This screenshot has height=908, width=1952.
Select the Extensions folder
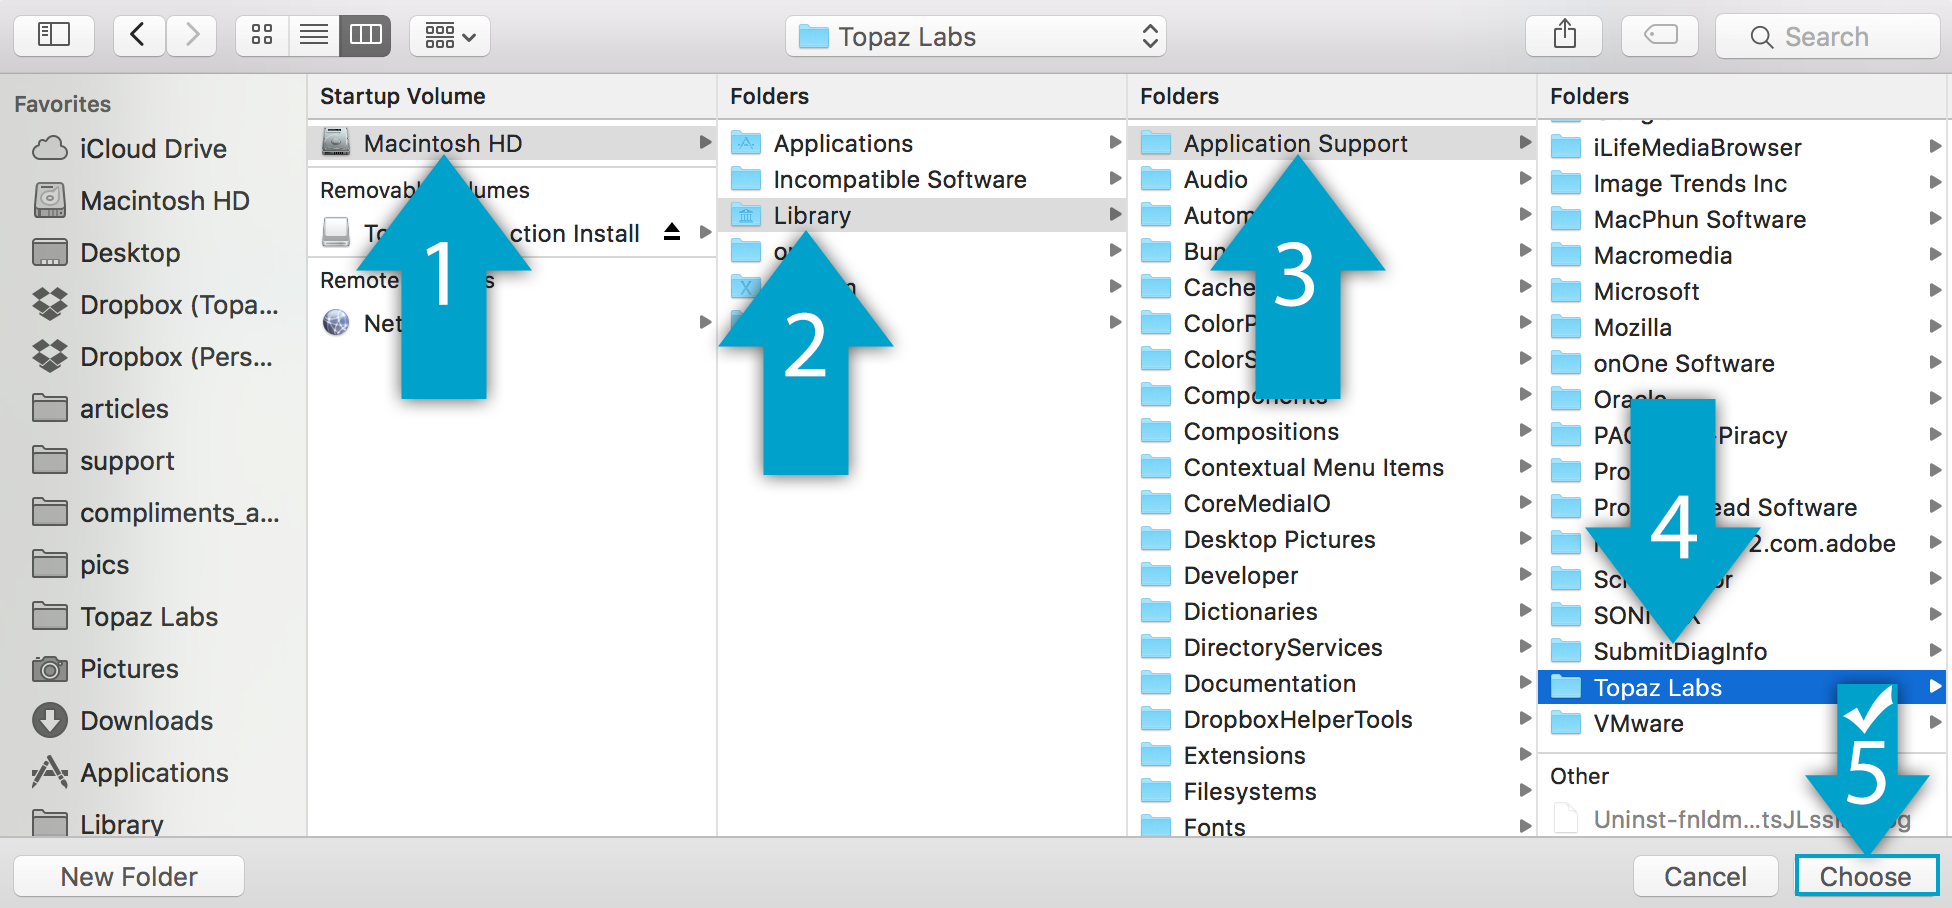(1332, 755)
